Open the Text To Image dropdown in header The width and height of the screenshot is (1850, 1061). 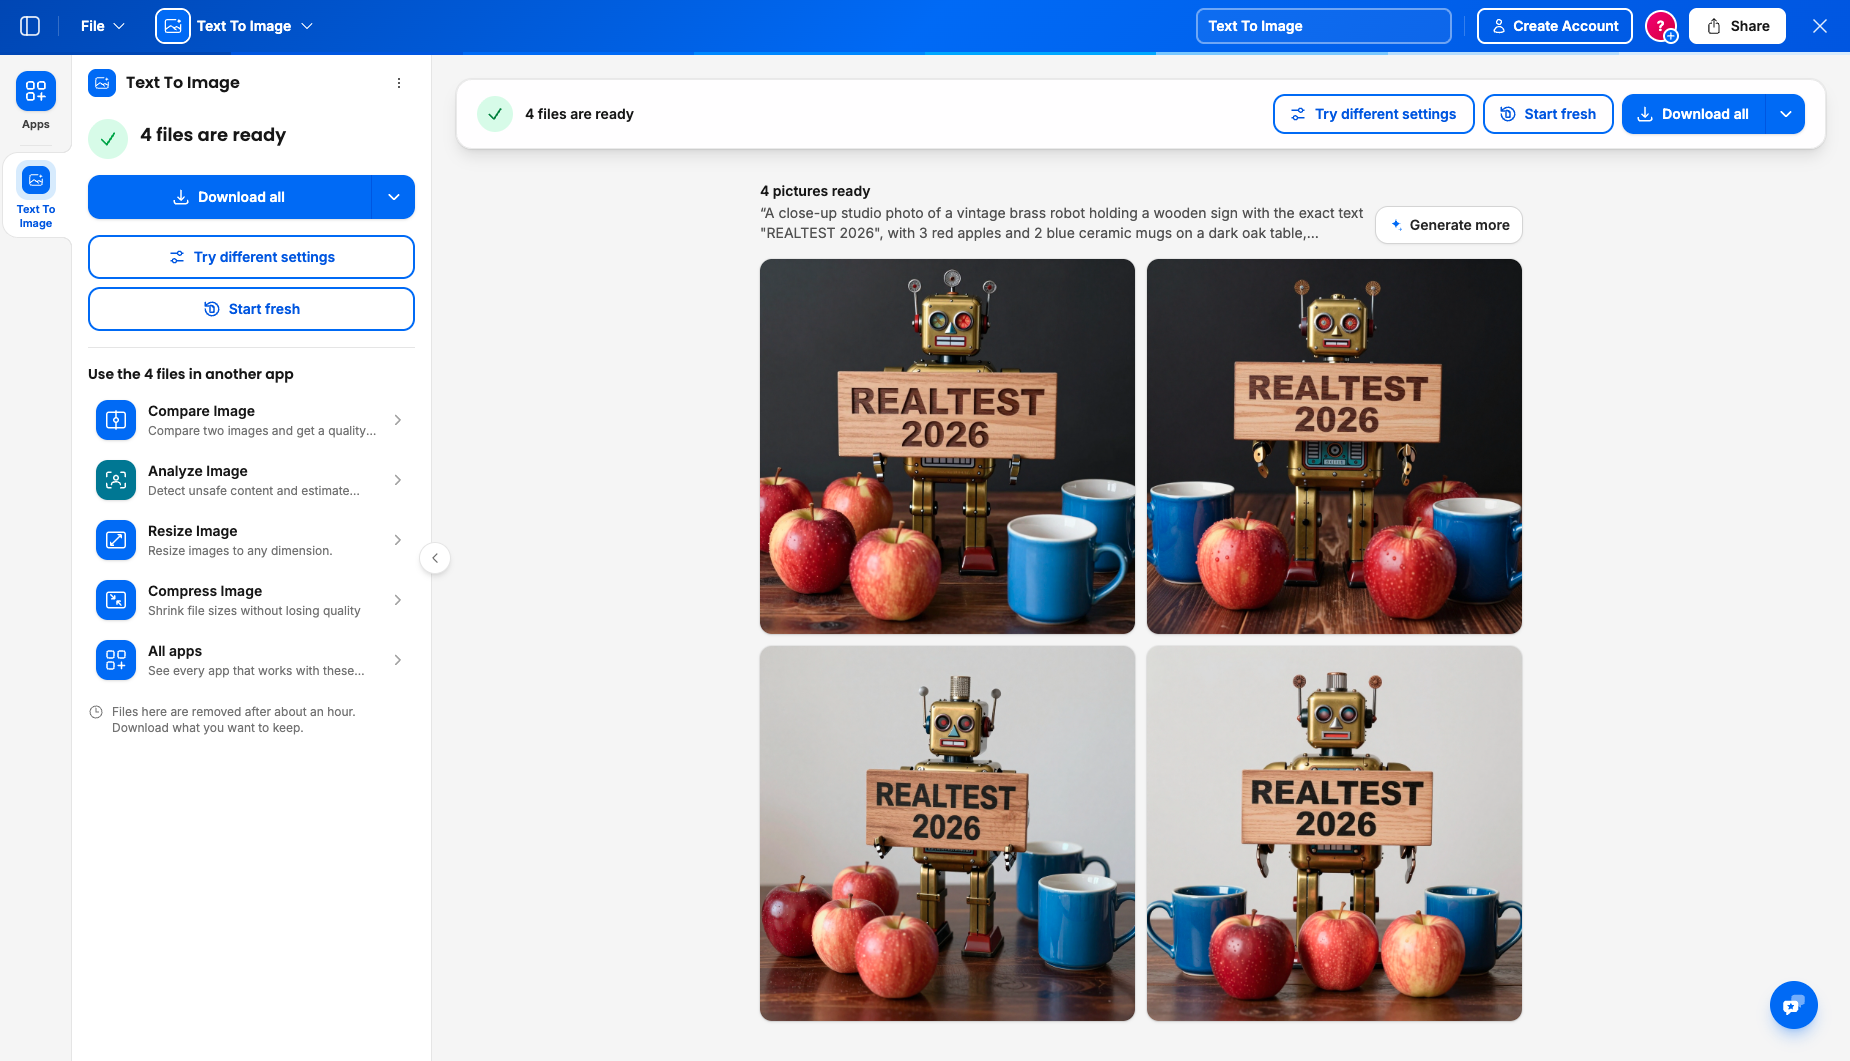point(235,26)
